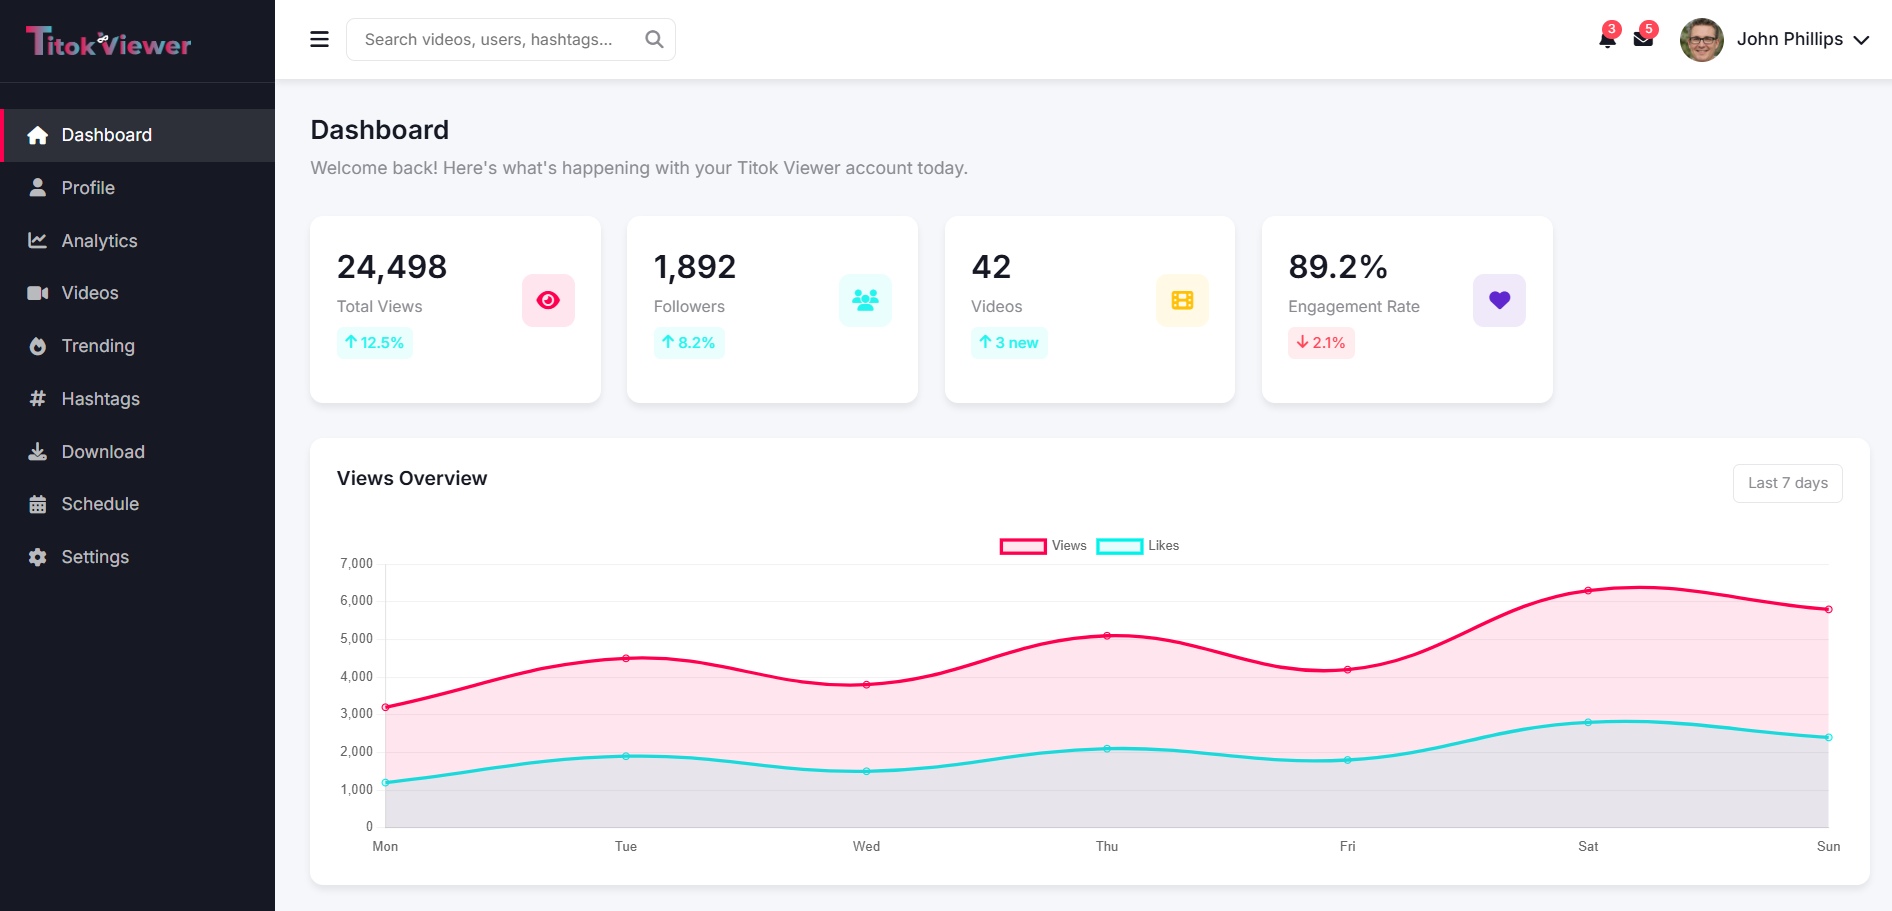Toggle the Views series in chart legend
This screenshot has width=1892, height=911.
click(1043, 546)
